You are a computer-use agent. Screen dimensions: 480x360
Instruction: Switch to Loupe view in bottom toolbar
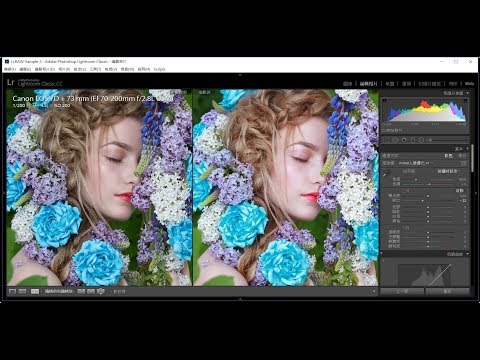pos(12,291)
